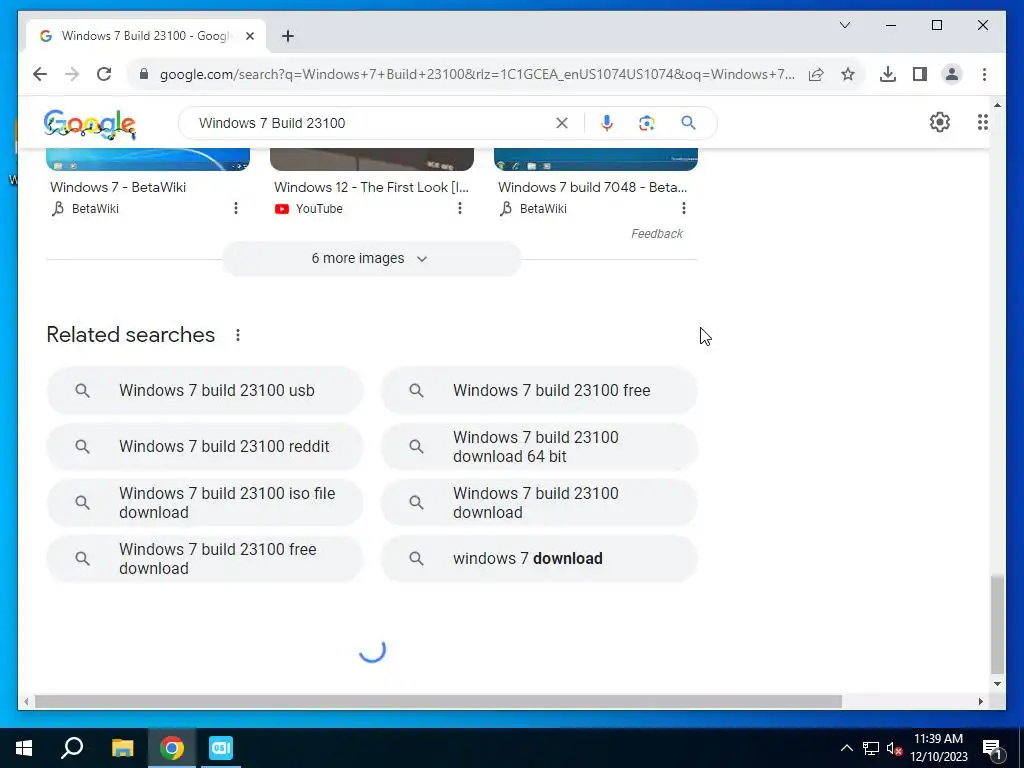This screenshot has height=768, width=1024.
Task: Open Related searches three-dot menu
Action: [238, 335]
